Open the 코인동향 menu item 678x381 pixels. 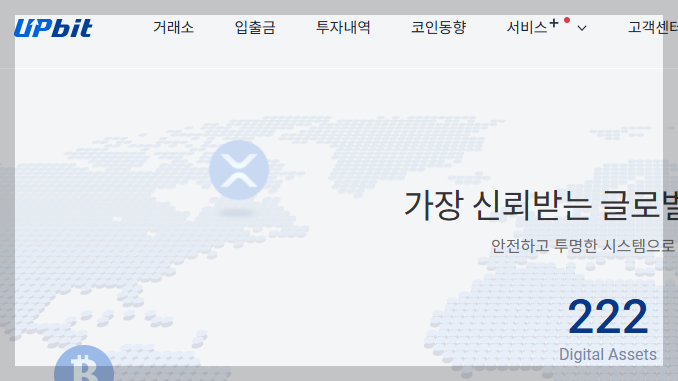[438, 28]
